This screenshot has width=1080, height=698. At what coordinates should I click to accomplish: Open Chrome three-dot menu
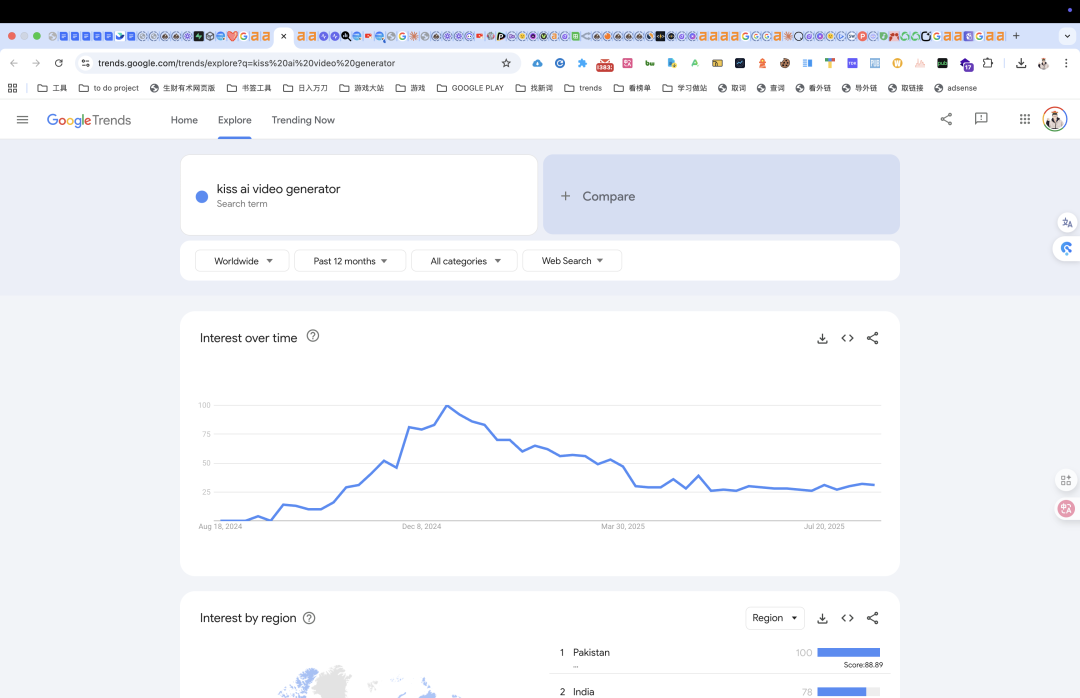pos(1066,63)
